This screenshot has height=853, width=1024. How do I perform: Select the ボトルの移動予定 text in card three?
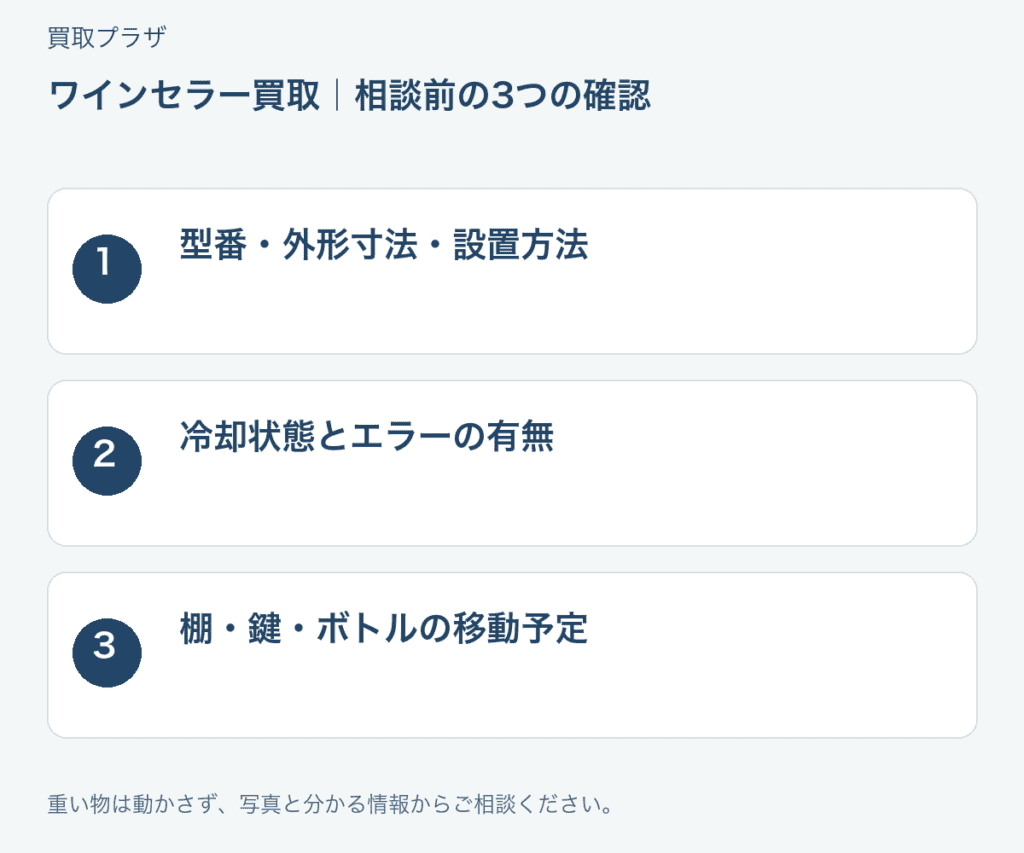tap(452, 629)
